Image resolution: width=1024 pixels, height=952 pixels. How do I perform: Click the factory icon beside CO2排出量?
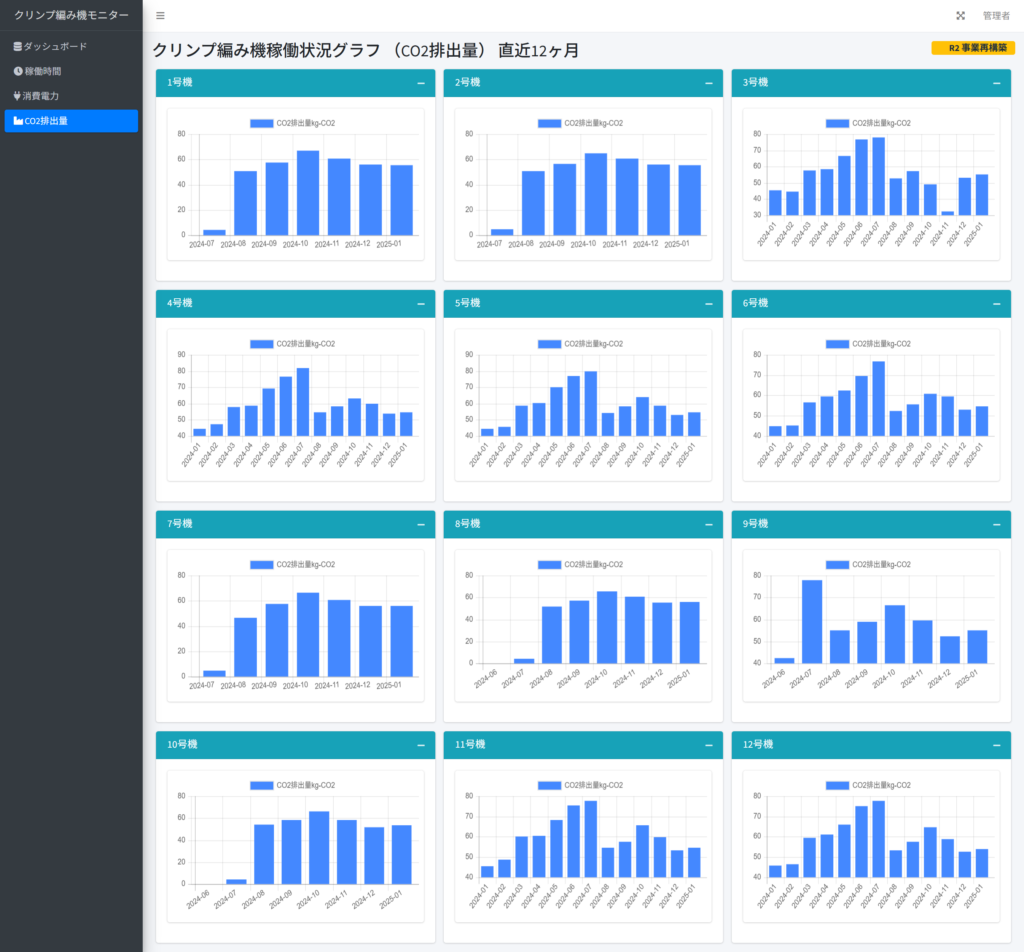click(x=17, y=121)
